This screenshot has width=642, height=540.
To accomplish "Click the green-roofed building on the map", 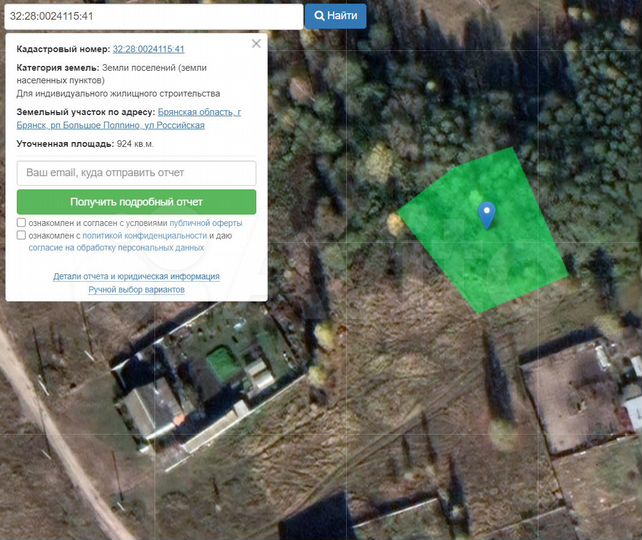I will pos(222,364).
